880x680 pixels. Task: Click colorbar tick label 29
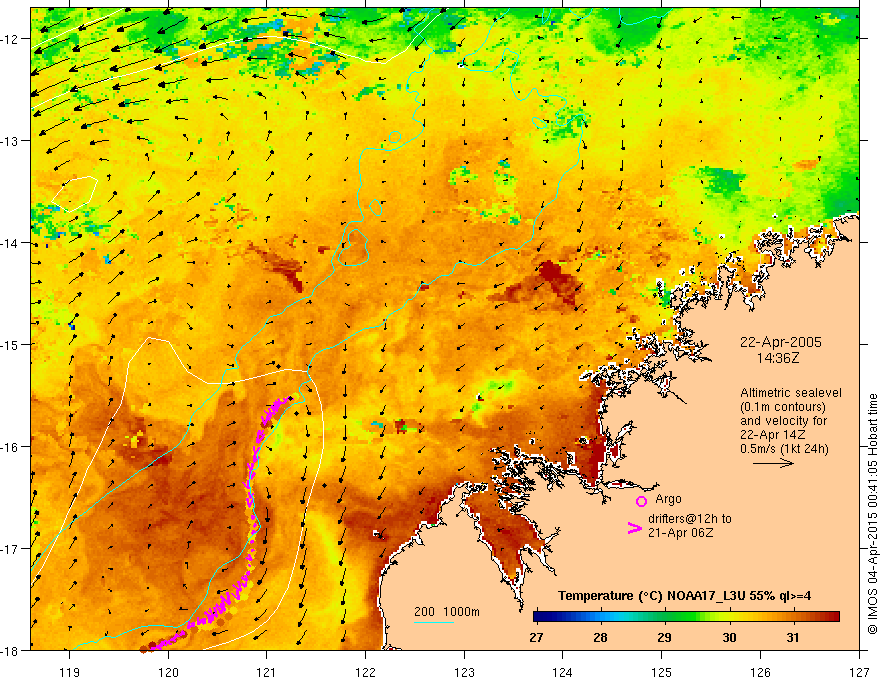[664, 637]
